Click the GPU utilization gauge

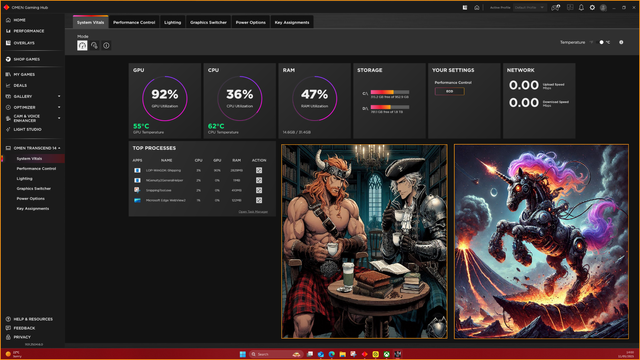point(165,98)
